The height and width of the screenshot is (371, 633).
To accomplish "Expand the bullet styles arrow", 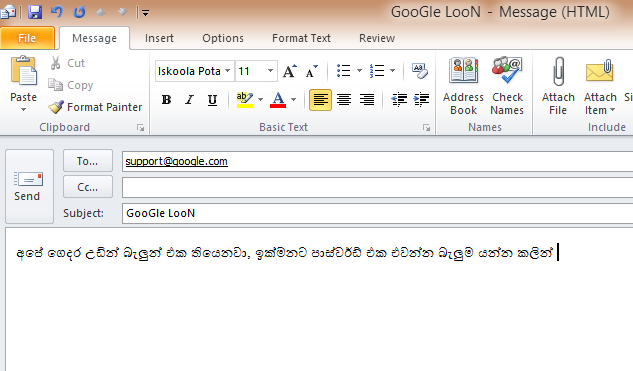I will [x=359, y=71].
